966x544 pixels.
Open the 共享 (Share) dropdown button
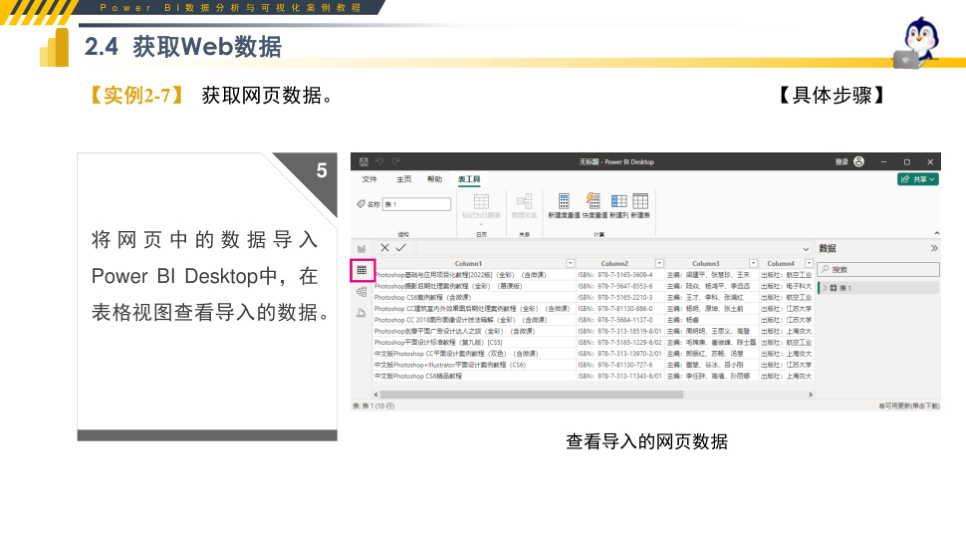[x=918, y=179]
